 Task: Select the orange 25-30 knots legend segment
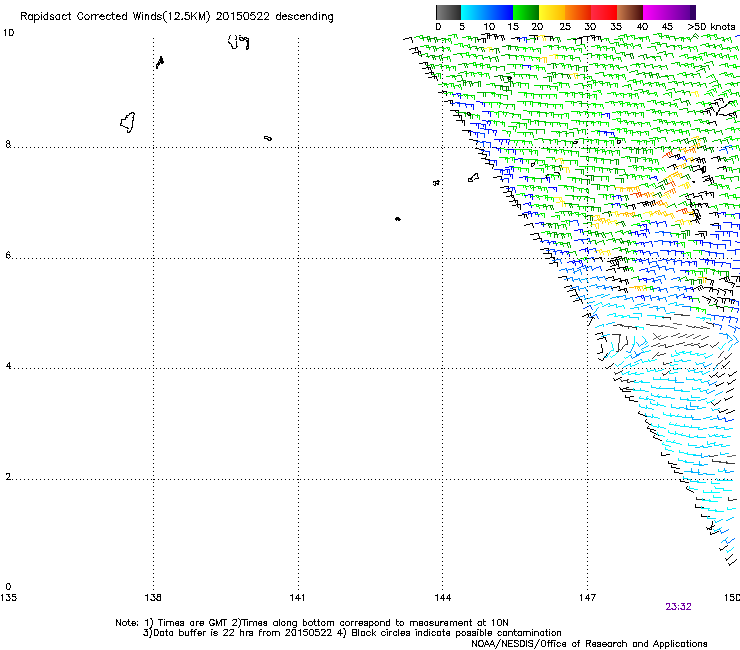578,12
